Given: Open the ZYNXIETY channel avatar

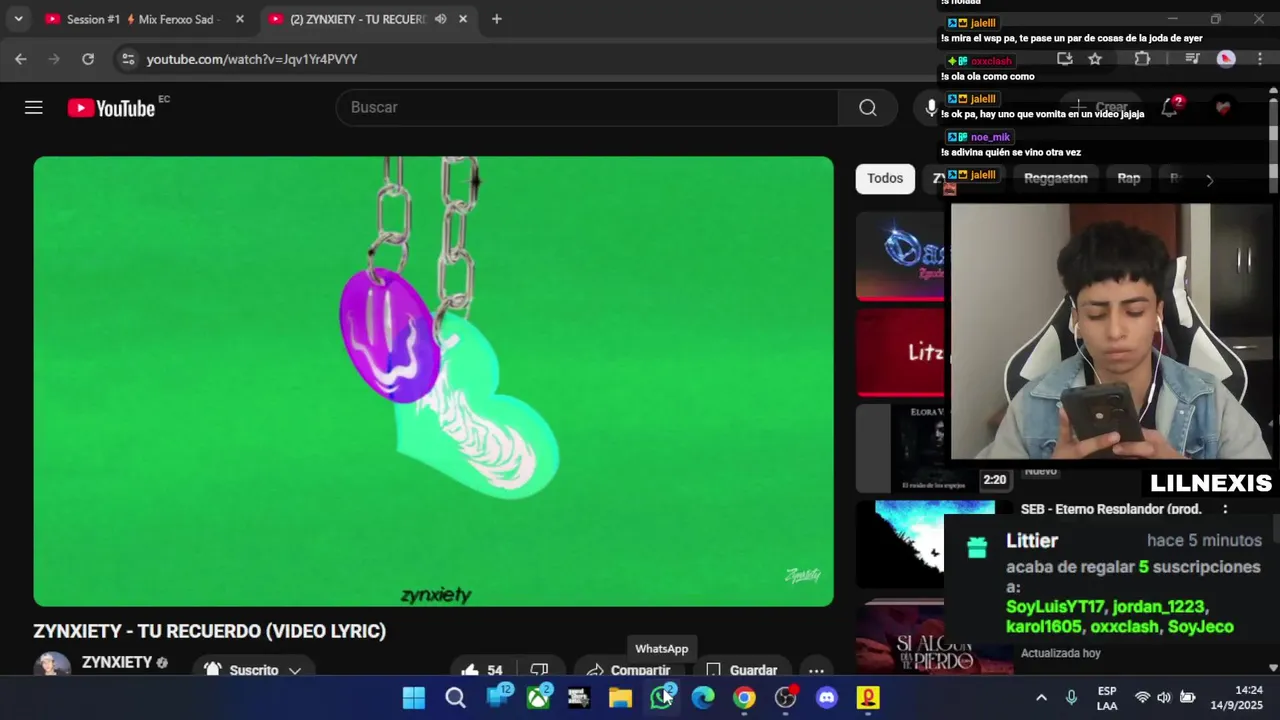Looking at the screenshot, I should click(52, 666).
